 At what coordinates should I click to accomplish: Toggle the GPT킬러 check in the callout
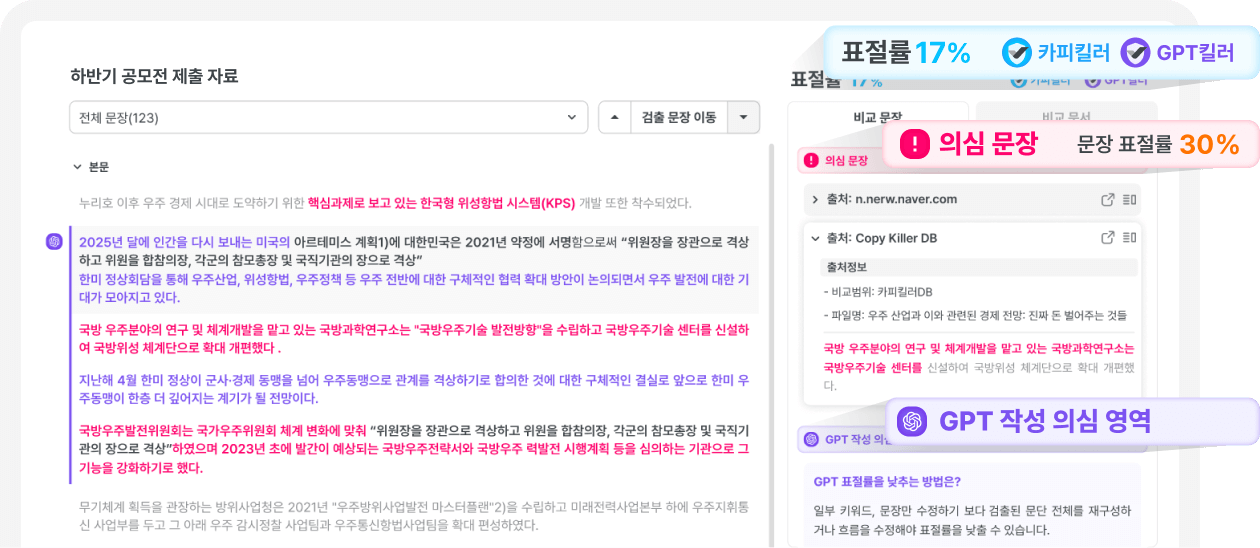click(x=1135, y=53)
